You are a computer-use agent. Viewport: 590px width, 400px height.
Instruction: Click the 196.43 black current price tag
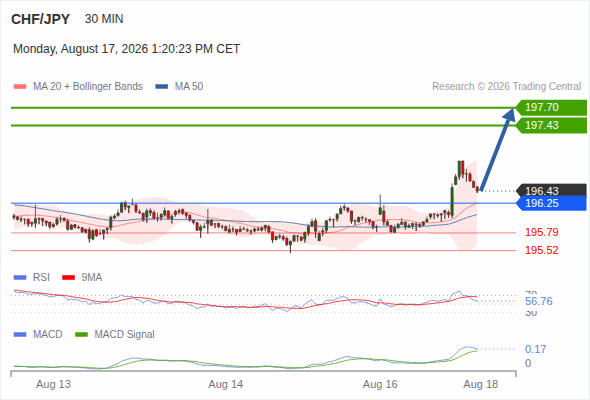(x=551, y=190)
